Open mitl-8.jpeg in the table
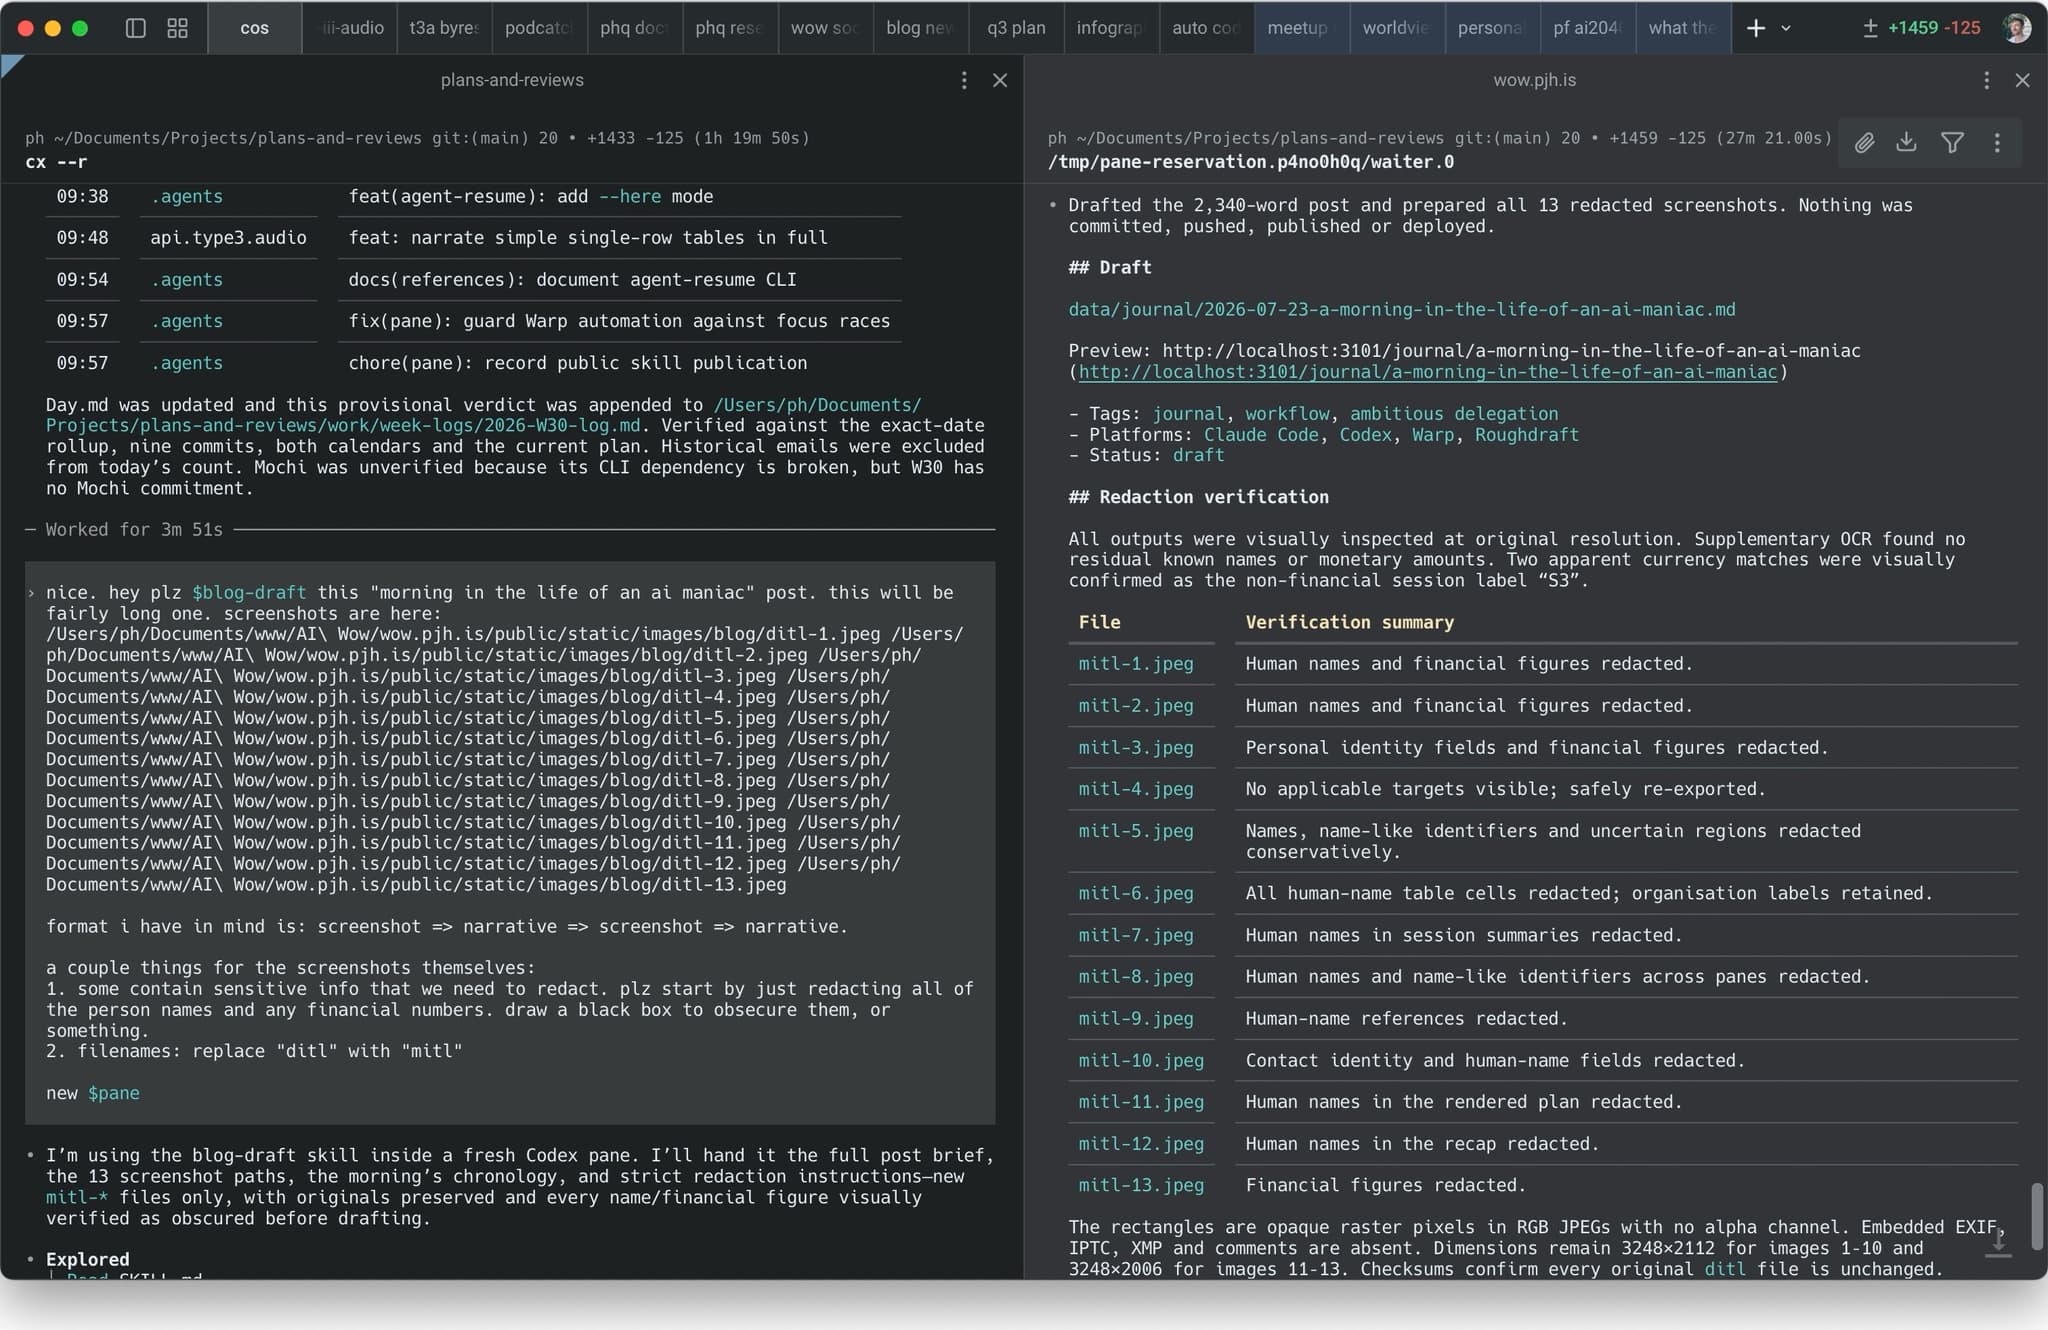This screenshot has height=1330, width=2048. pos(1136,976)
